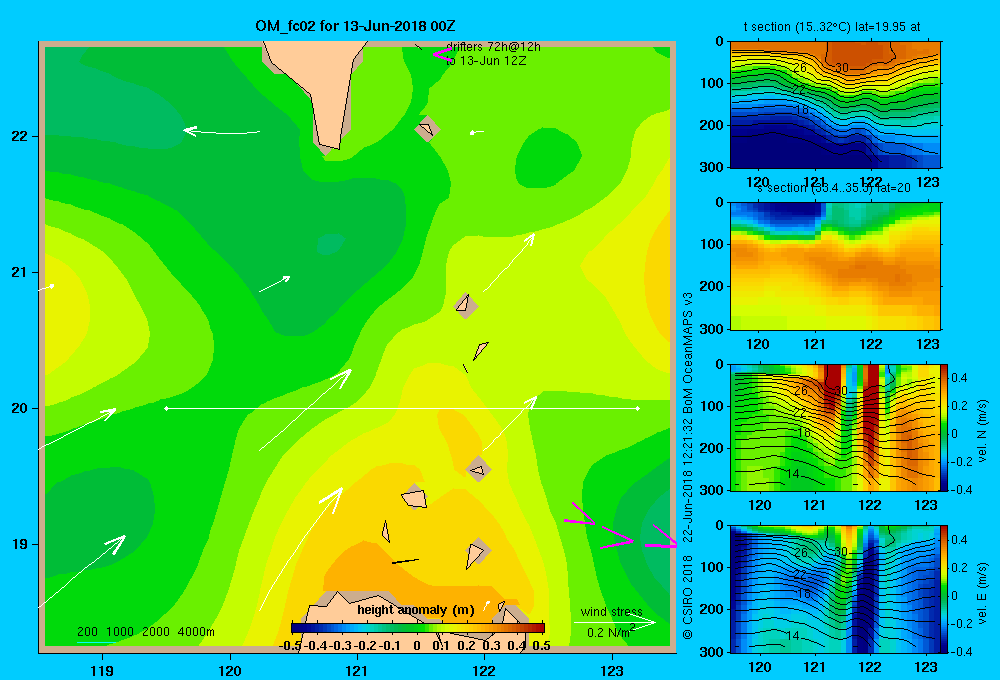Click the "0.5" label on height anomaly bar
Image resolution: width=1000 pixels, height=680 pixels.
(x=541, y=646)
